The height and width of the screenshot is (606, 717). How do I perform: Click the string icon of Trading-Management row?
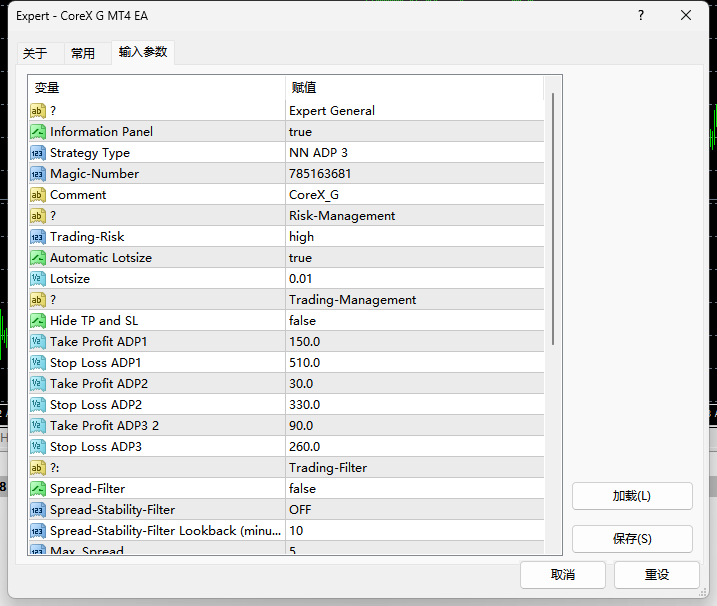(x=38, y=300)
